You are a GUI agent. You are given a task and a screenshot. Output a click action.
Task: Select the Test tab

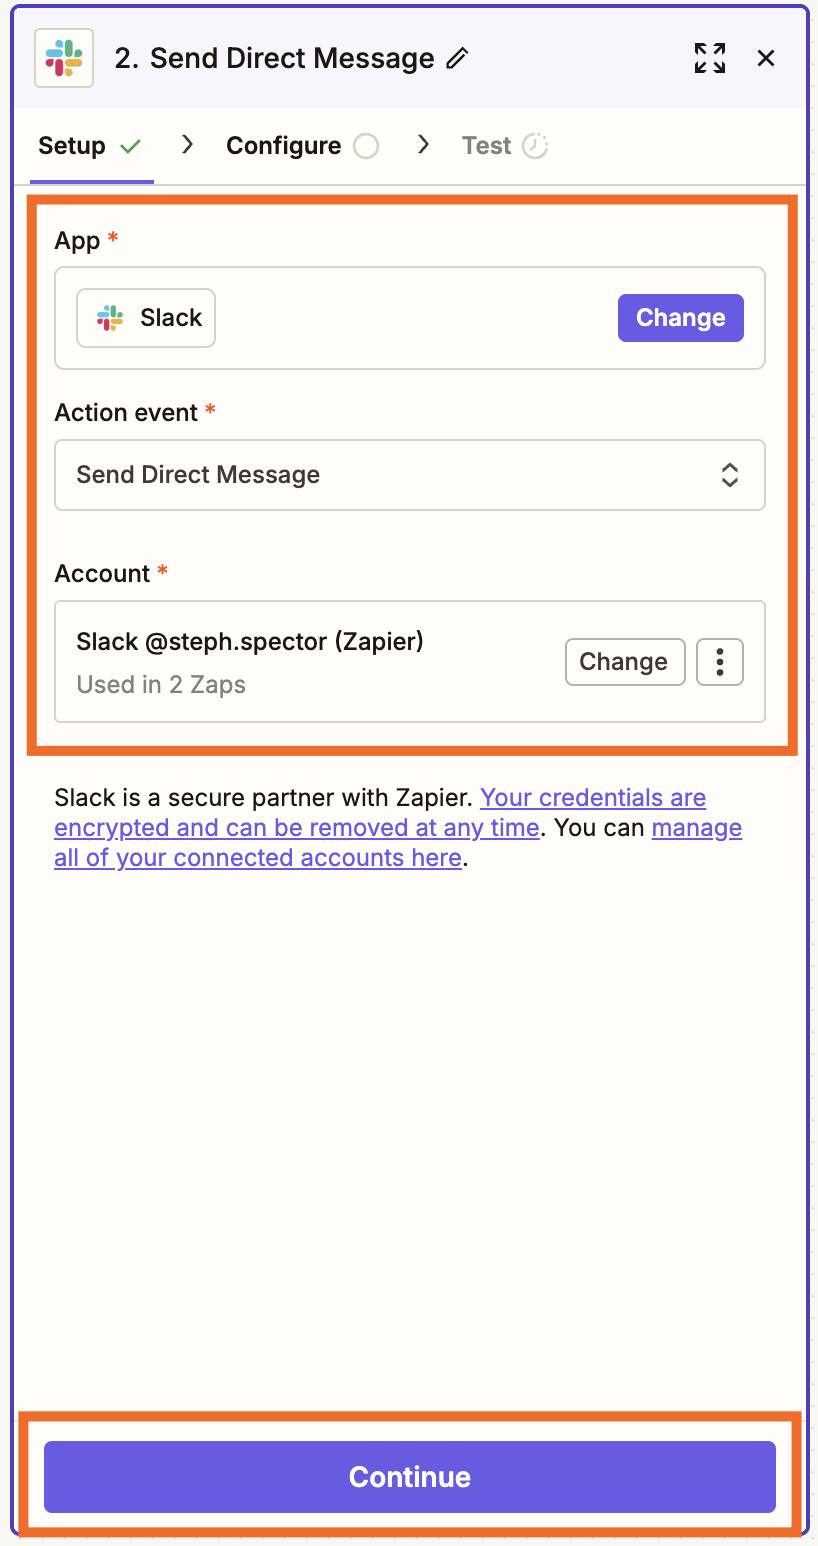click(486, 144)
